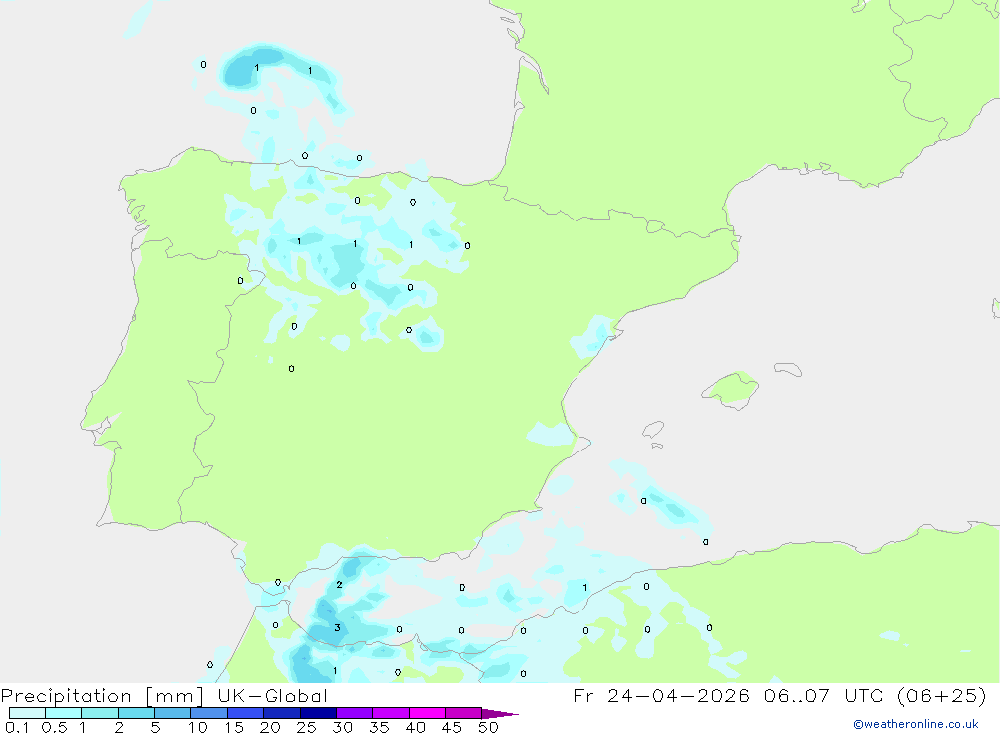Click the legend label "0.1"

(x=17, y=727)
